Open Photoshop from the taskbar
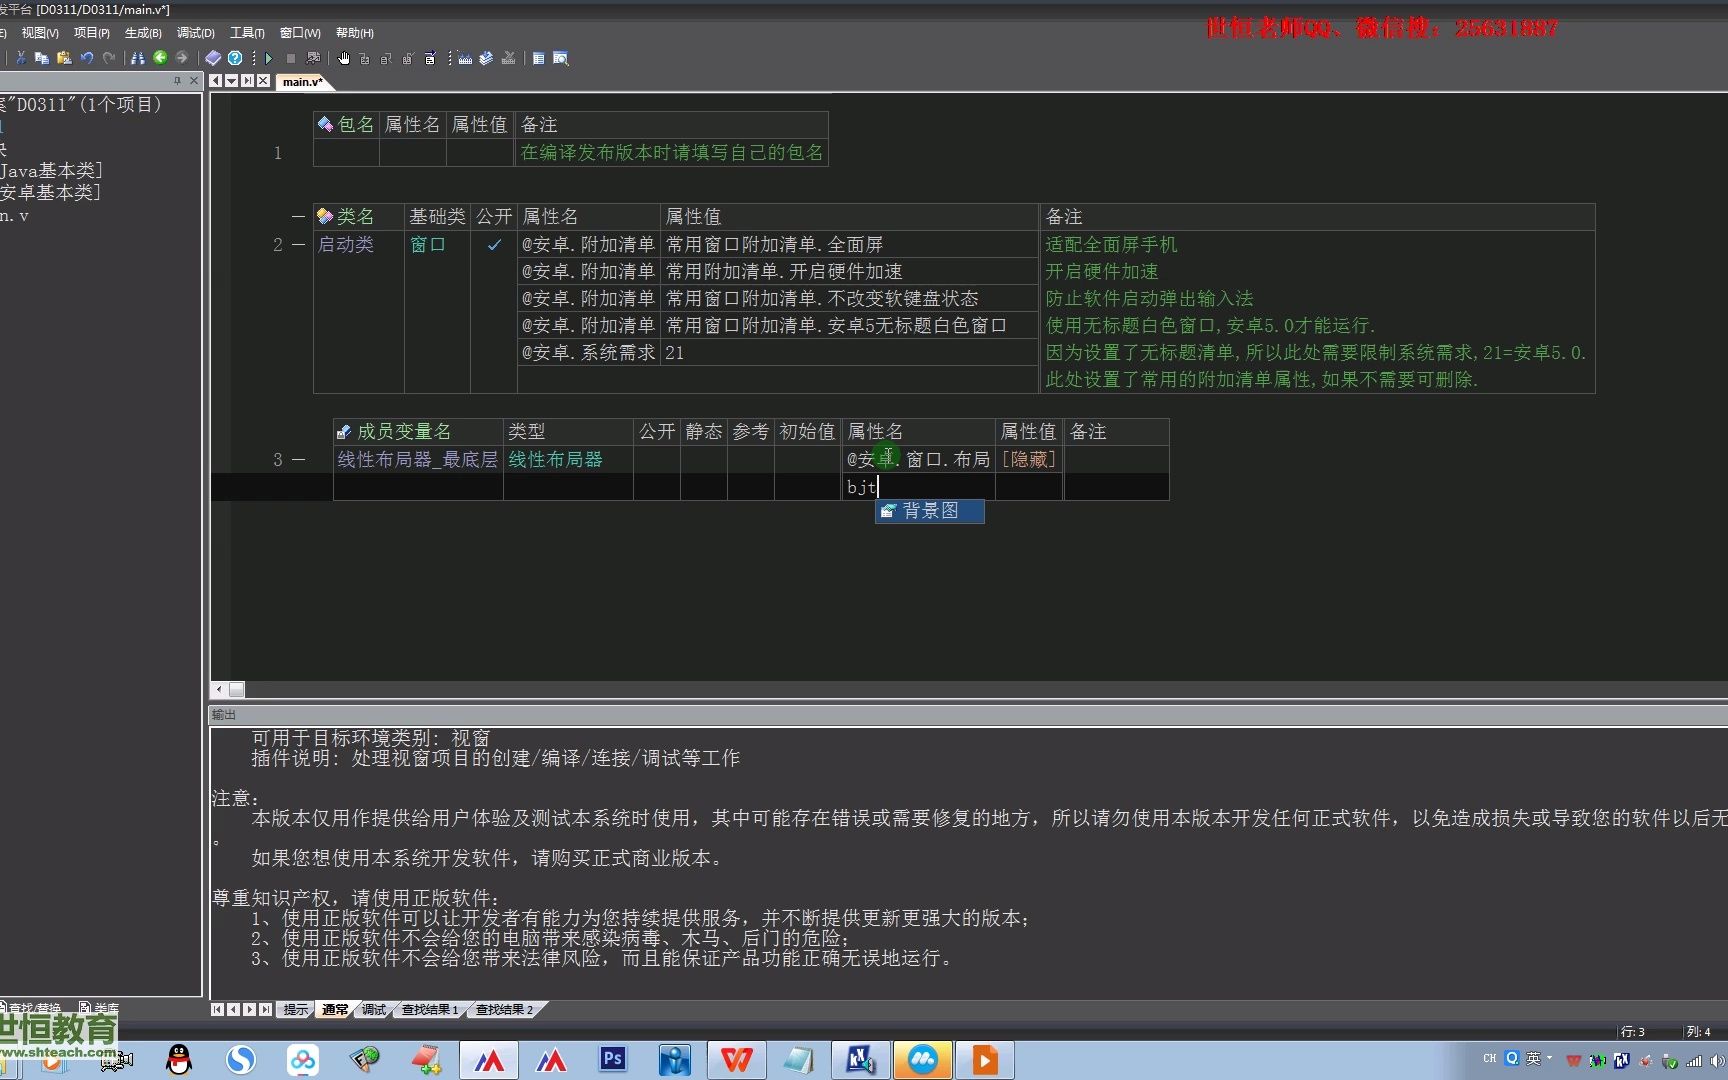 point(612,1059)
